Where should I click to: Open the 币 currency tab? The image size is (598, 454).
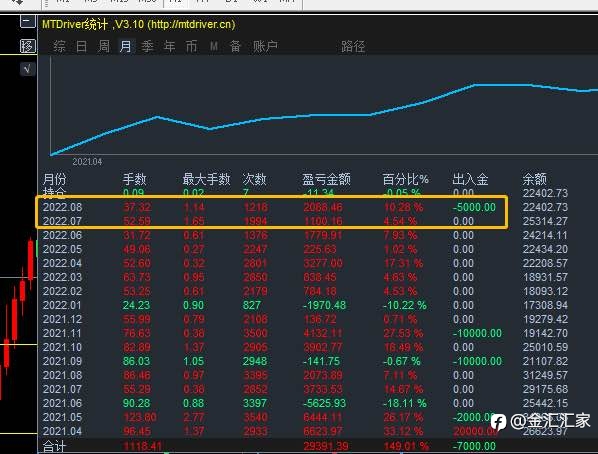point(191,47)
